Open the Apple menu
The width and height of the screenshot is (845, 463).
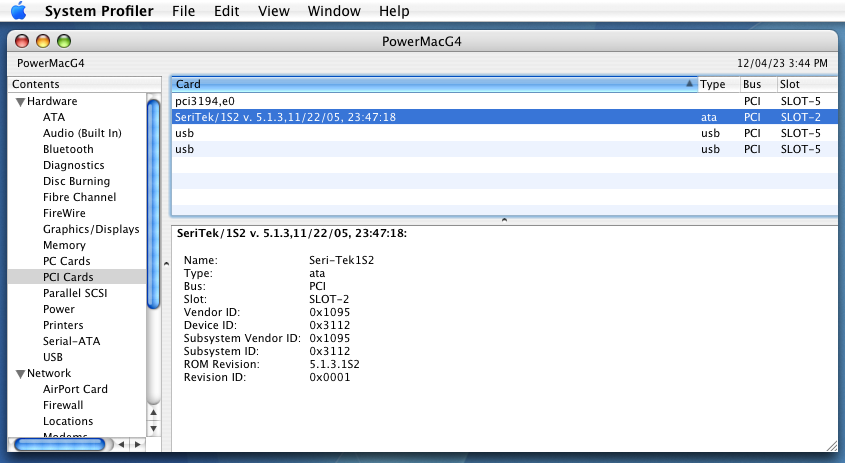(x=18, y=10)
